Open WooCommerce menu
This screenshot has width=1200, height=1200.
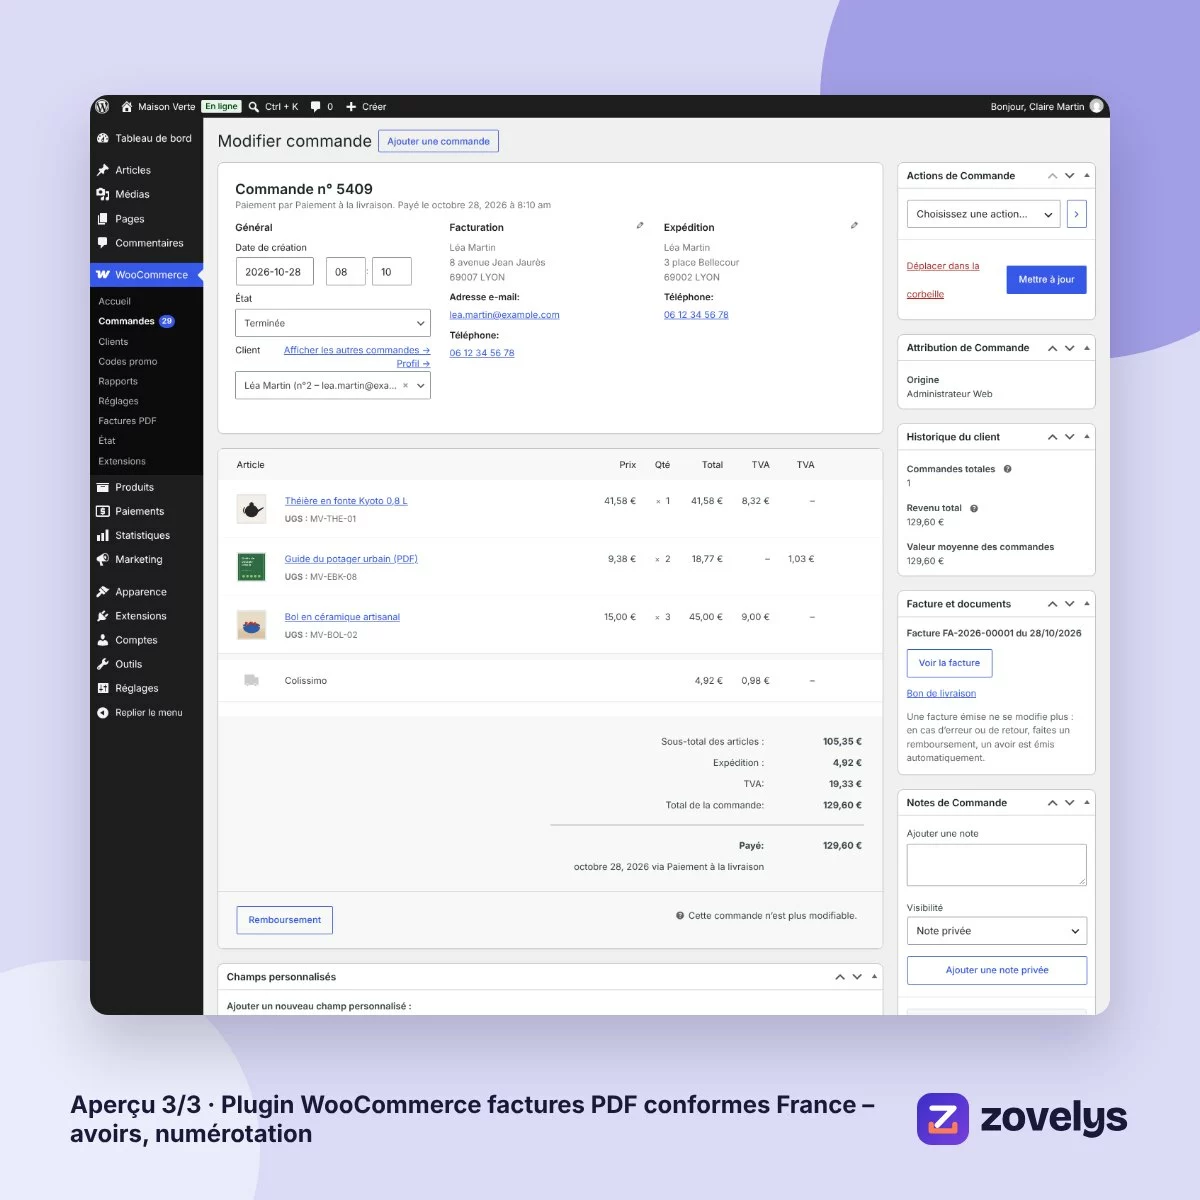pyautogui.click(x=146, y=274)
